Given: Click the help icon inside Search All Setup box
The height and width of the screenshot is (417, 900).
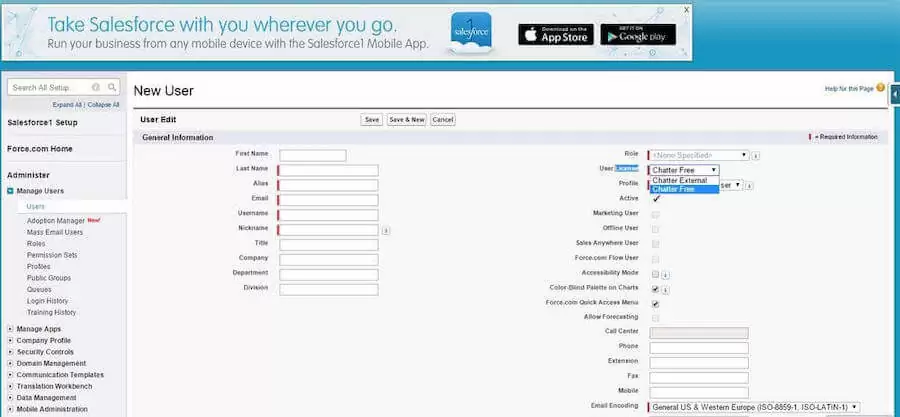Looking at the screenshot, I should pos(96,88).
